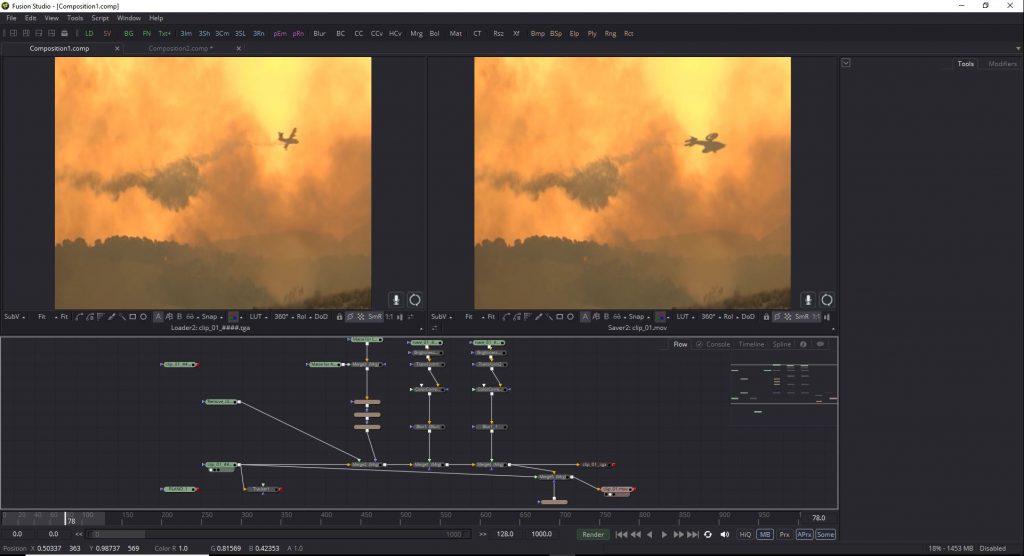
Task: Open SubV dropdown in left viewer
Action: [14, 317]
